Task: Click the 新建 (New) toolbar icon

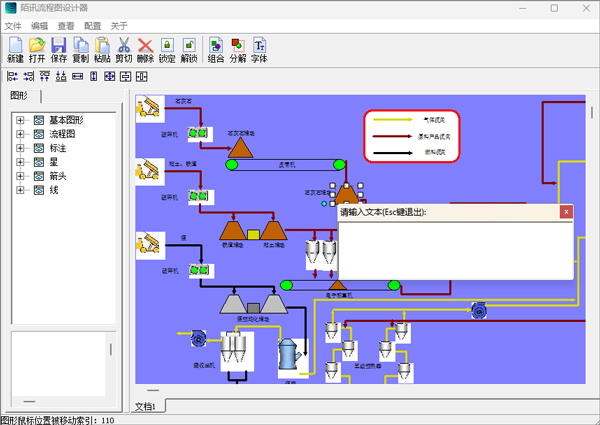Action: (15, 46)
